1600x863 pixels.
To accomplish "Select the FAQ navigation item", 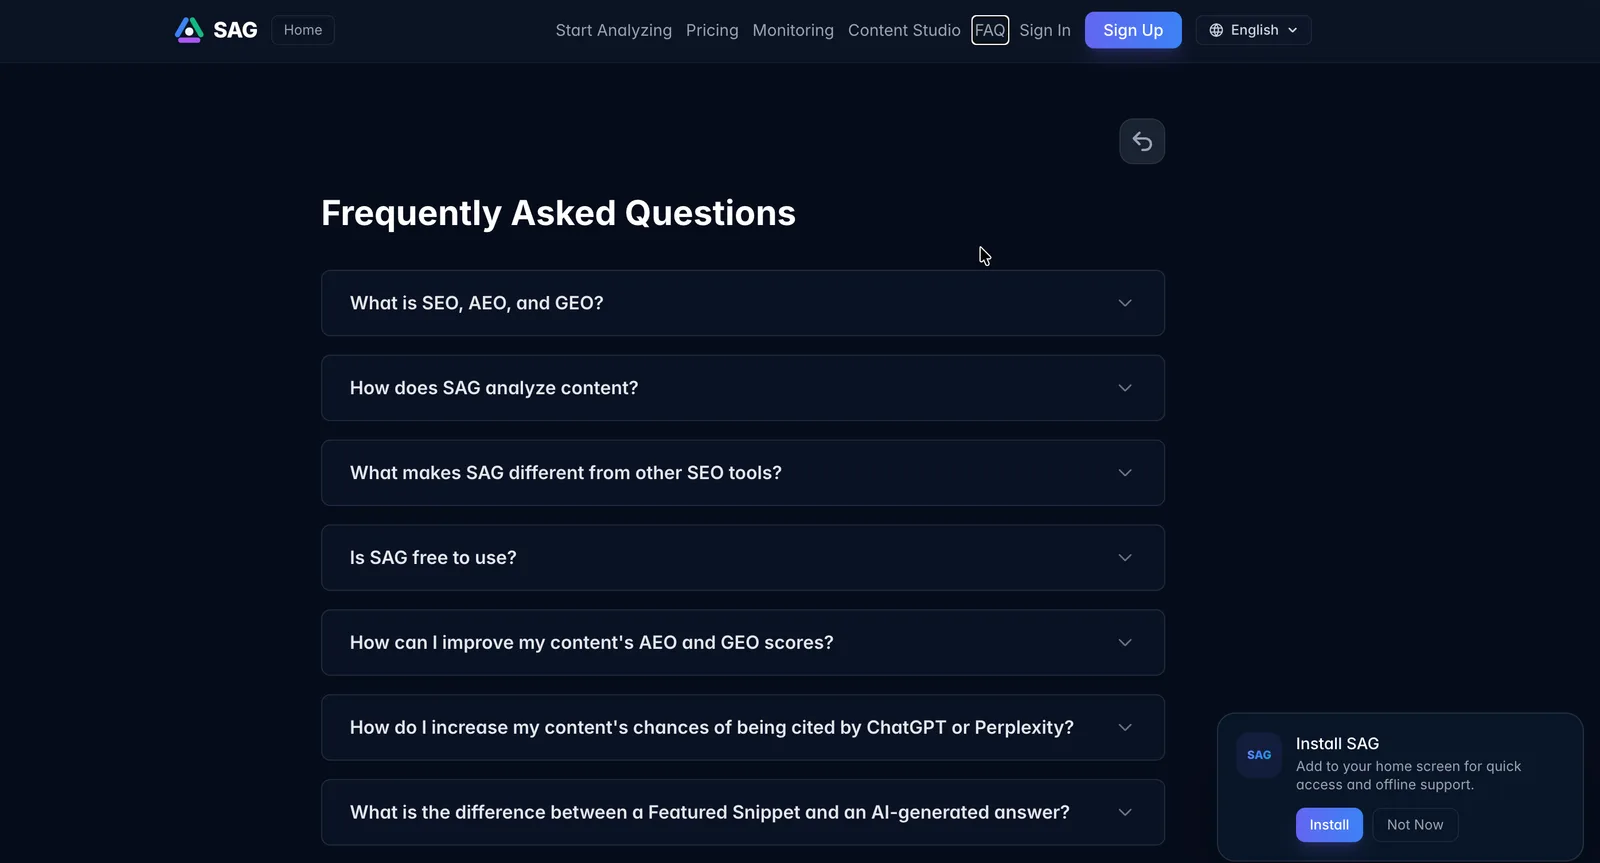I will pyautogui.click(x=990, y=30).
